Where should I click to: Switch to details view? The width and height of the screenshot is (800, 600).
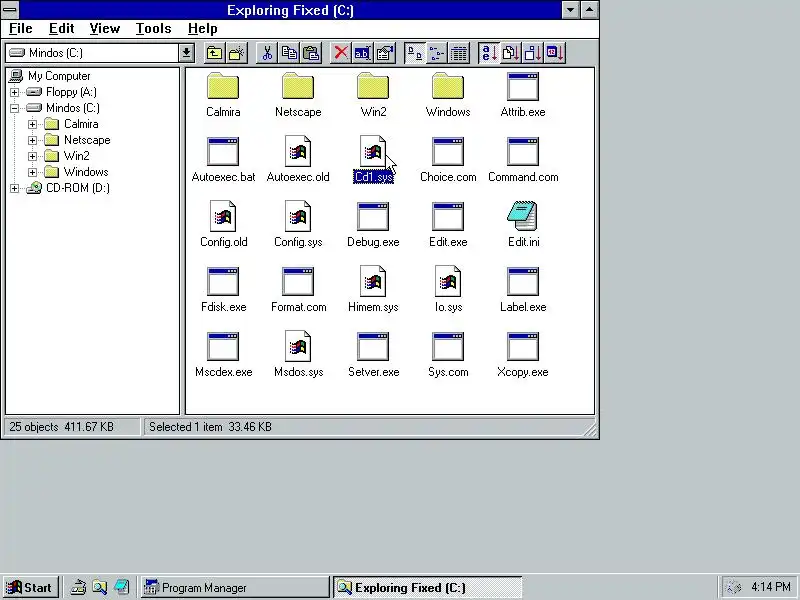pyautogui.click(x=459, y=53)
